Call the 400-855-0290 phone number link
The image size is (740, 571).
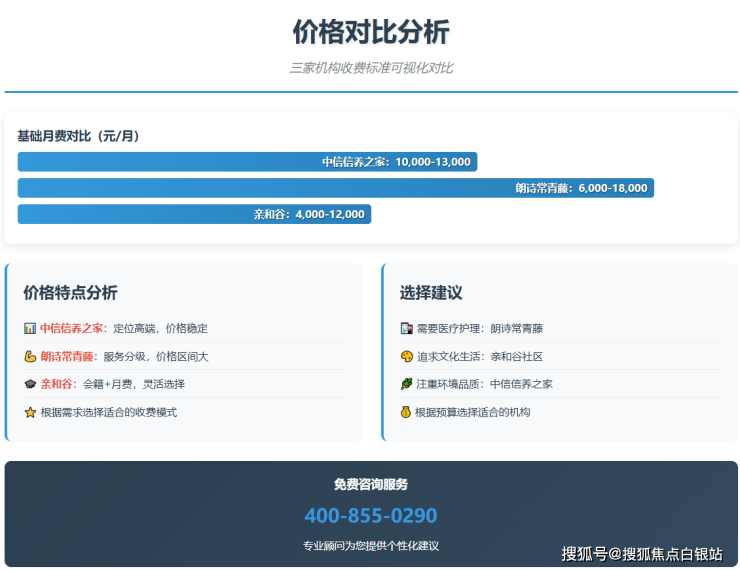click(x=371, y=516)
